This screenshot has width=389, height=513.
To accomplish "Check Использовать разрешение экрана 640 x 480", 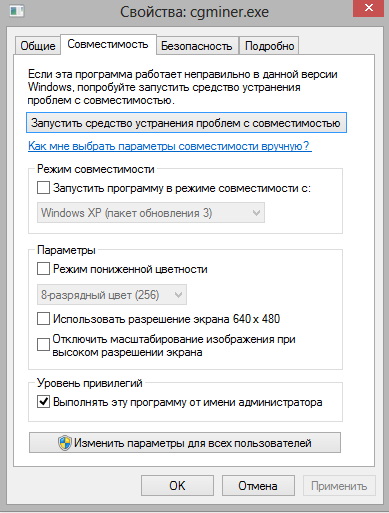I will 43,319.
